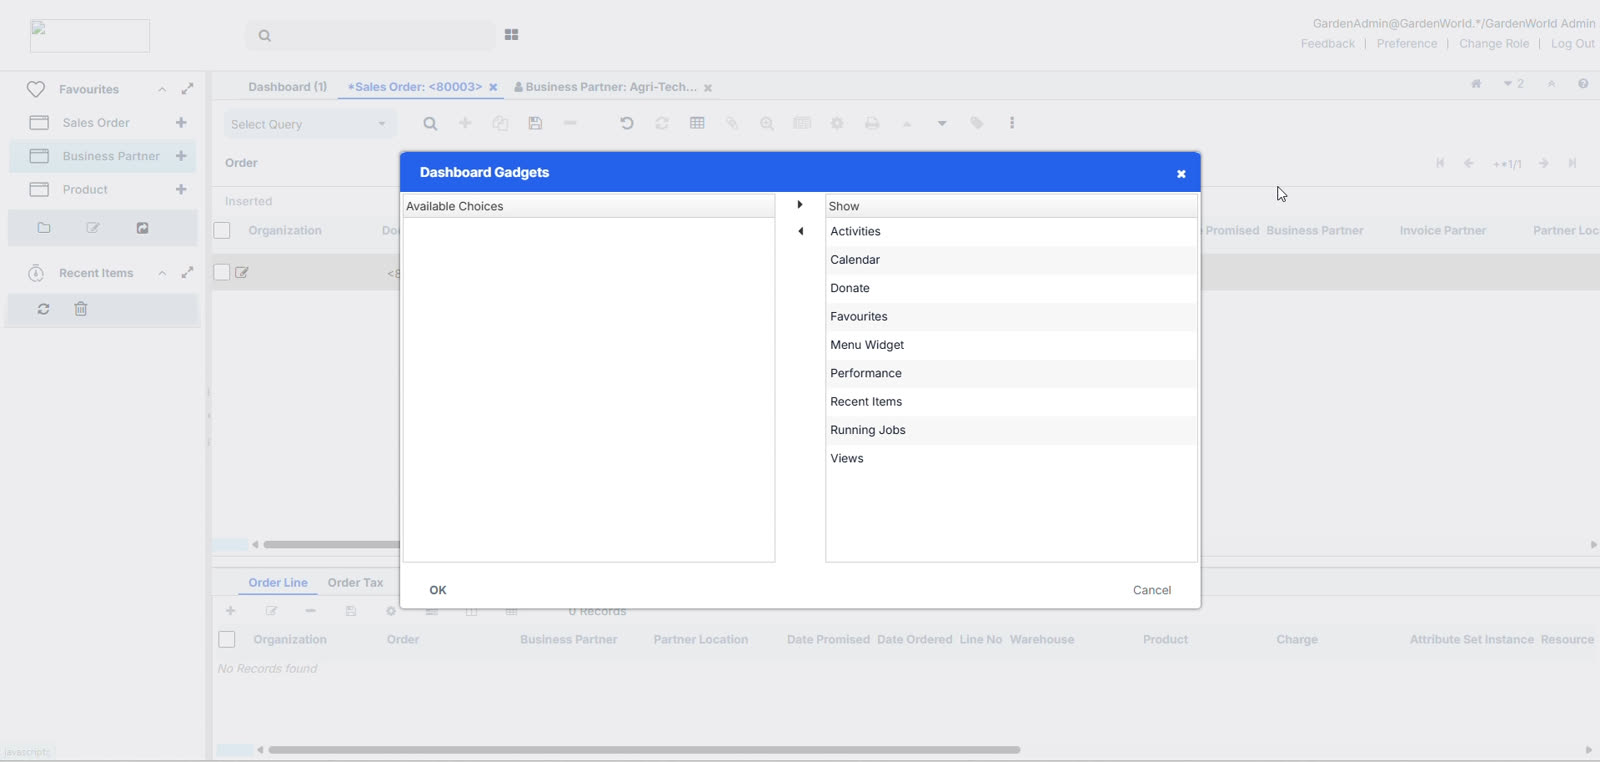Open the notifications dropdown showing 2
1600x762 pixels.
point(1513,84)
